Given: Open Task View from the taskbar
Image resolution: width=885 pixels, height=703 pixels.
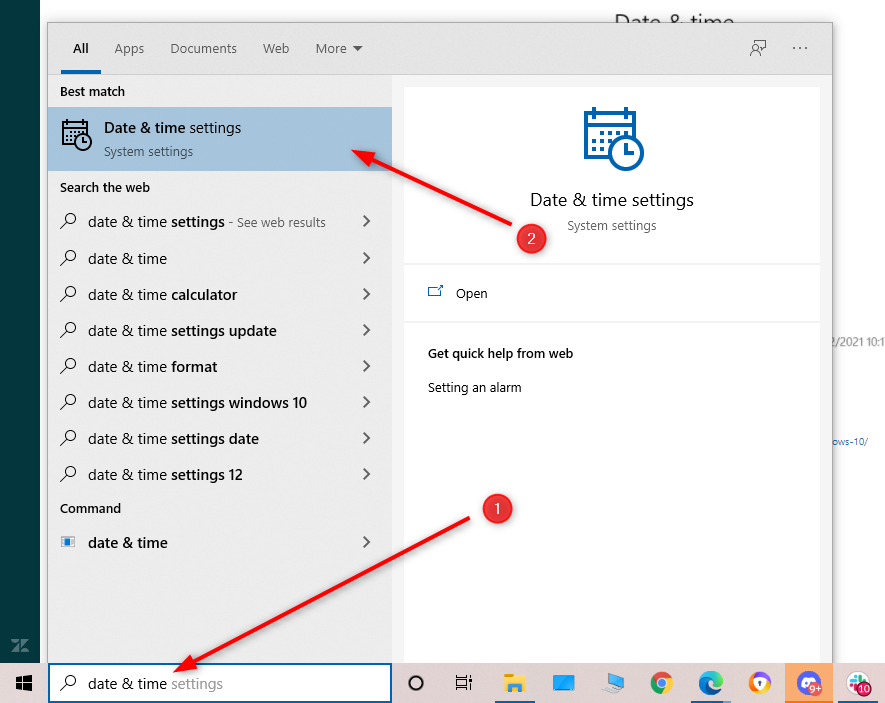Looking at the screenshot, I should [x=463, y=683].
